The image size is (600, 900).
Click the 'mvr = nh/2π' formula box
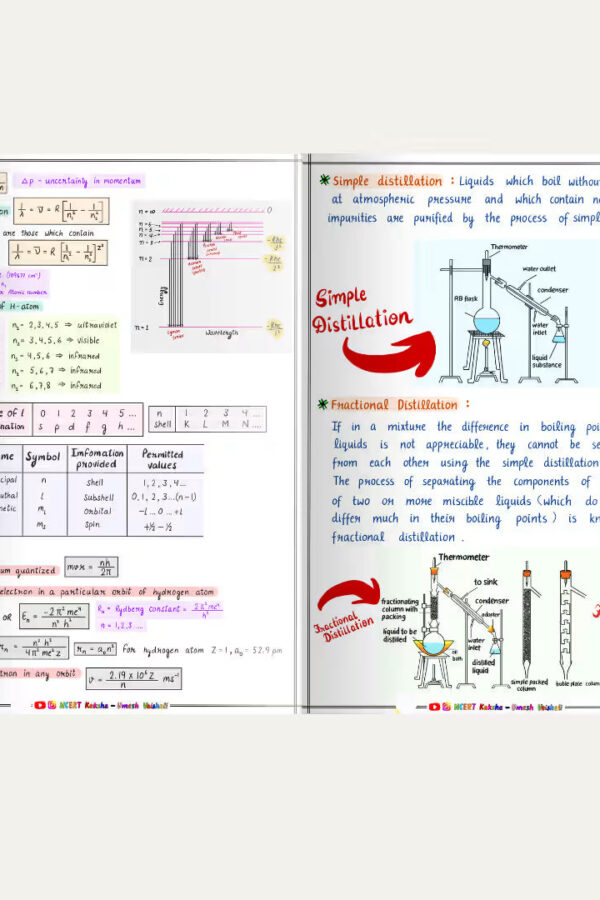[91, 567]
